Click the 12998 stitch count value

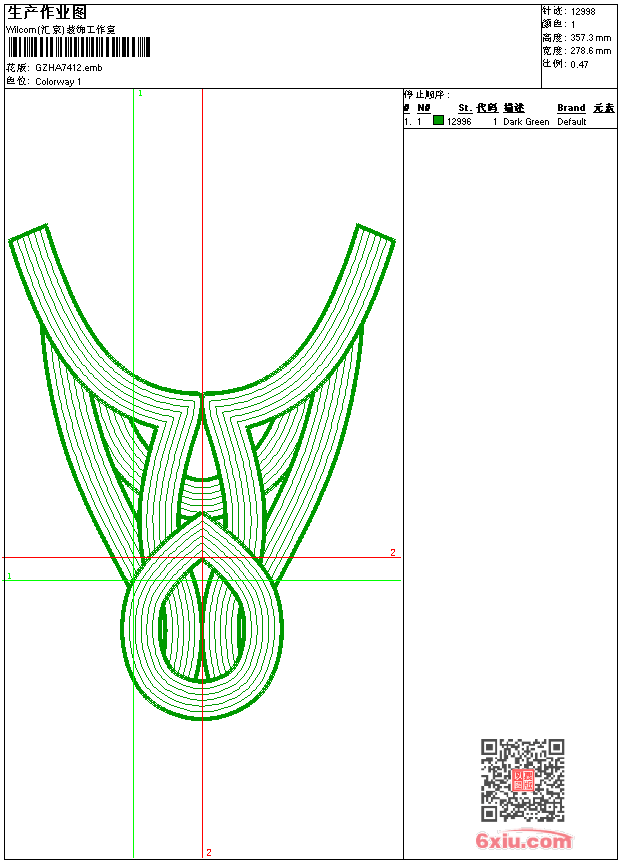pos(583,12)
